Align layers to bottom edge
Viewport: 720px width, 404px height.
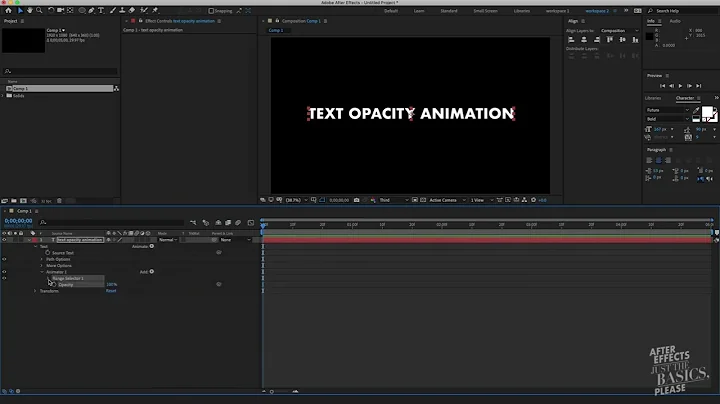pos(636,40)
